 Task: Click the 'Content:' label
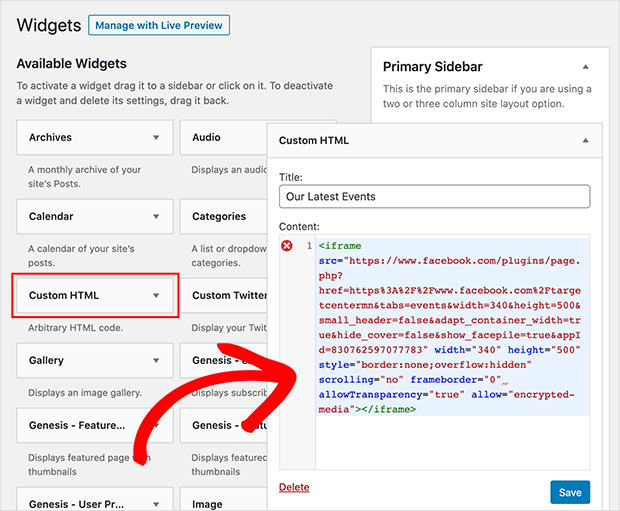click(299, 227)
